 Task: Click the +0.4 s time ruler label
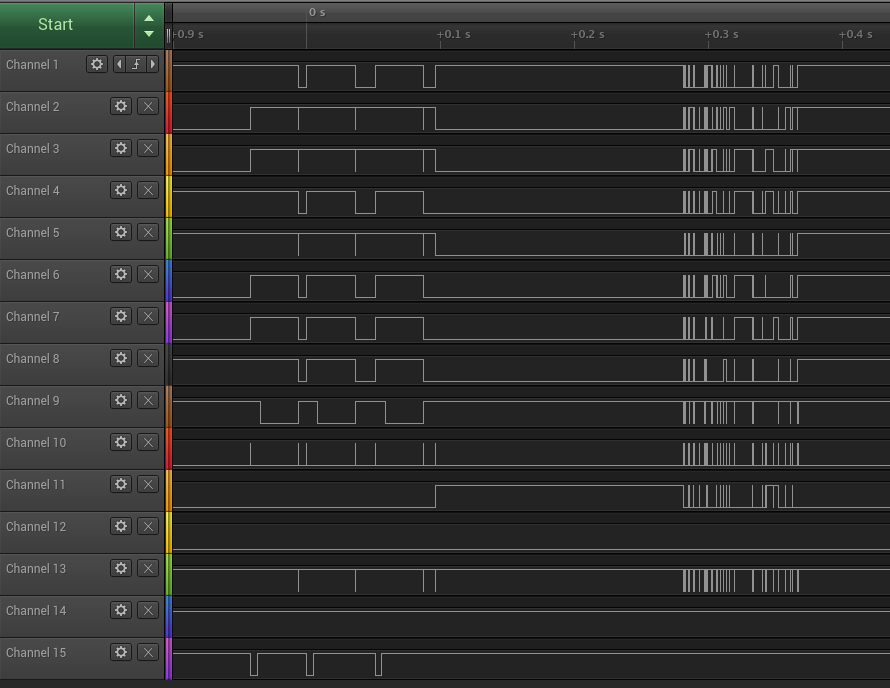[855, 35]
